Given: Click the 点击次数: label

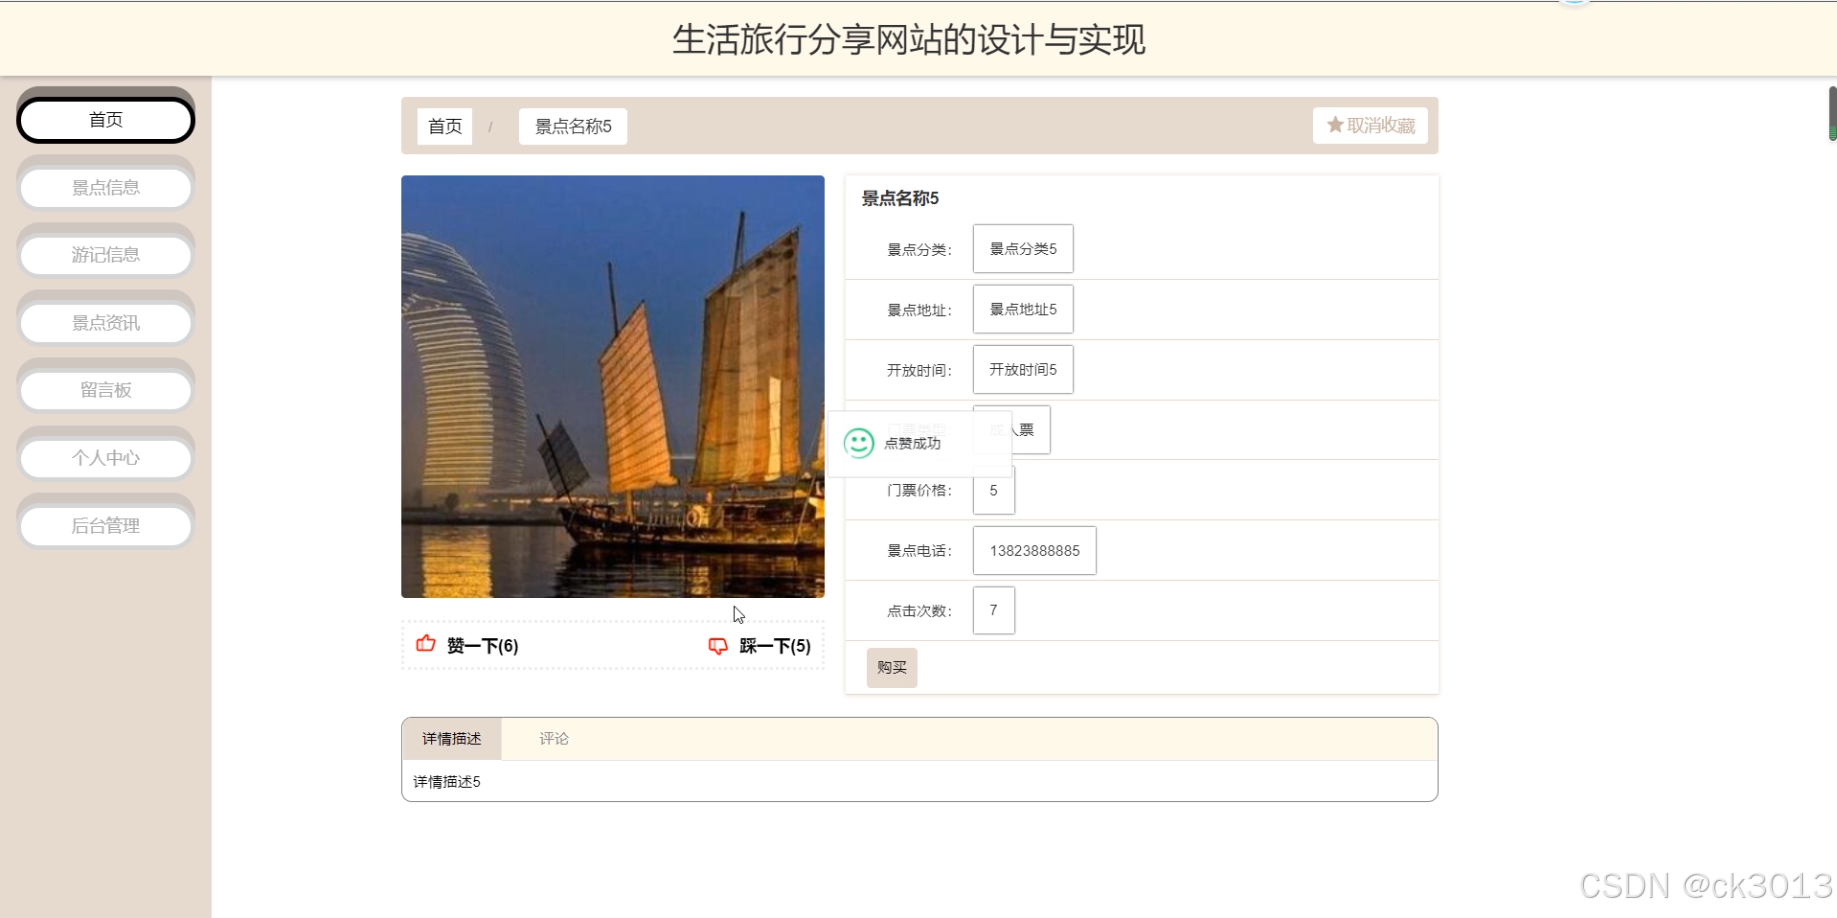Looking at the screenshot, I should (919, 611).
